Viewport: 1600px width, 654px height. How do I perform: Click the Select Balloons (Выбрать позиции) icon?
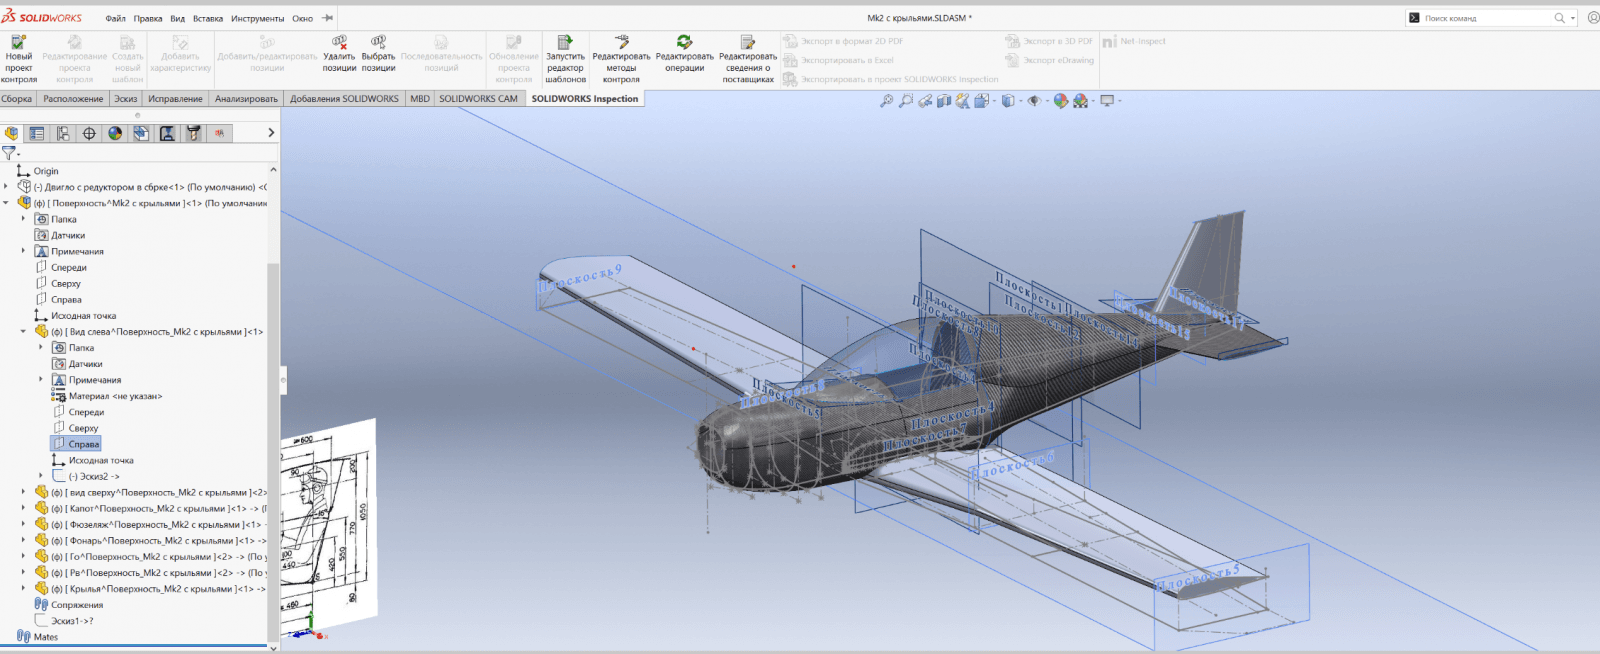pyautogui.click(x=378, y=43)
